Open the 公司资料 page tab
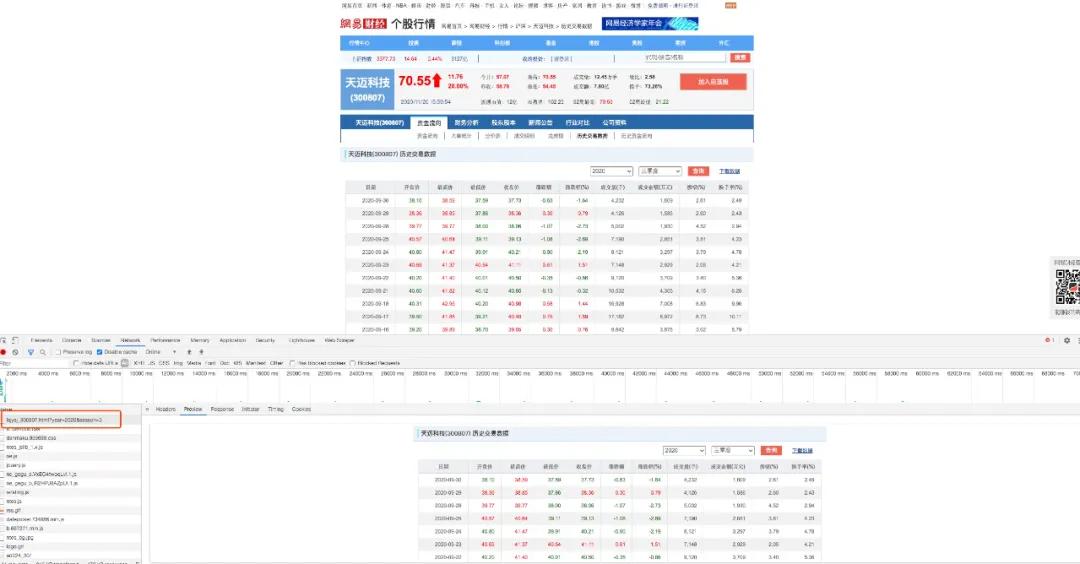 coord(614,123)
